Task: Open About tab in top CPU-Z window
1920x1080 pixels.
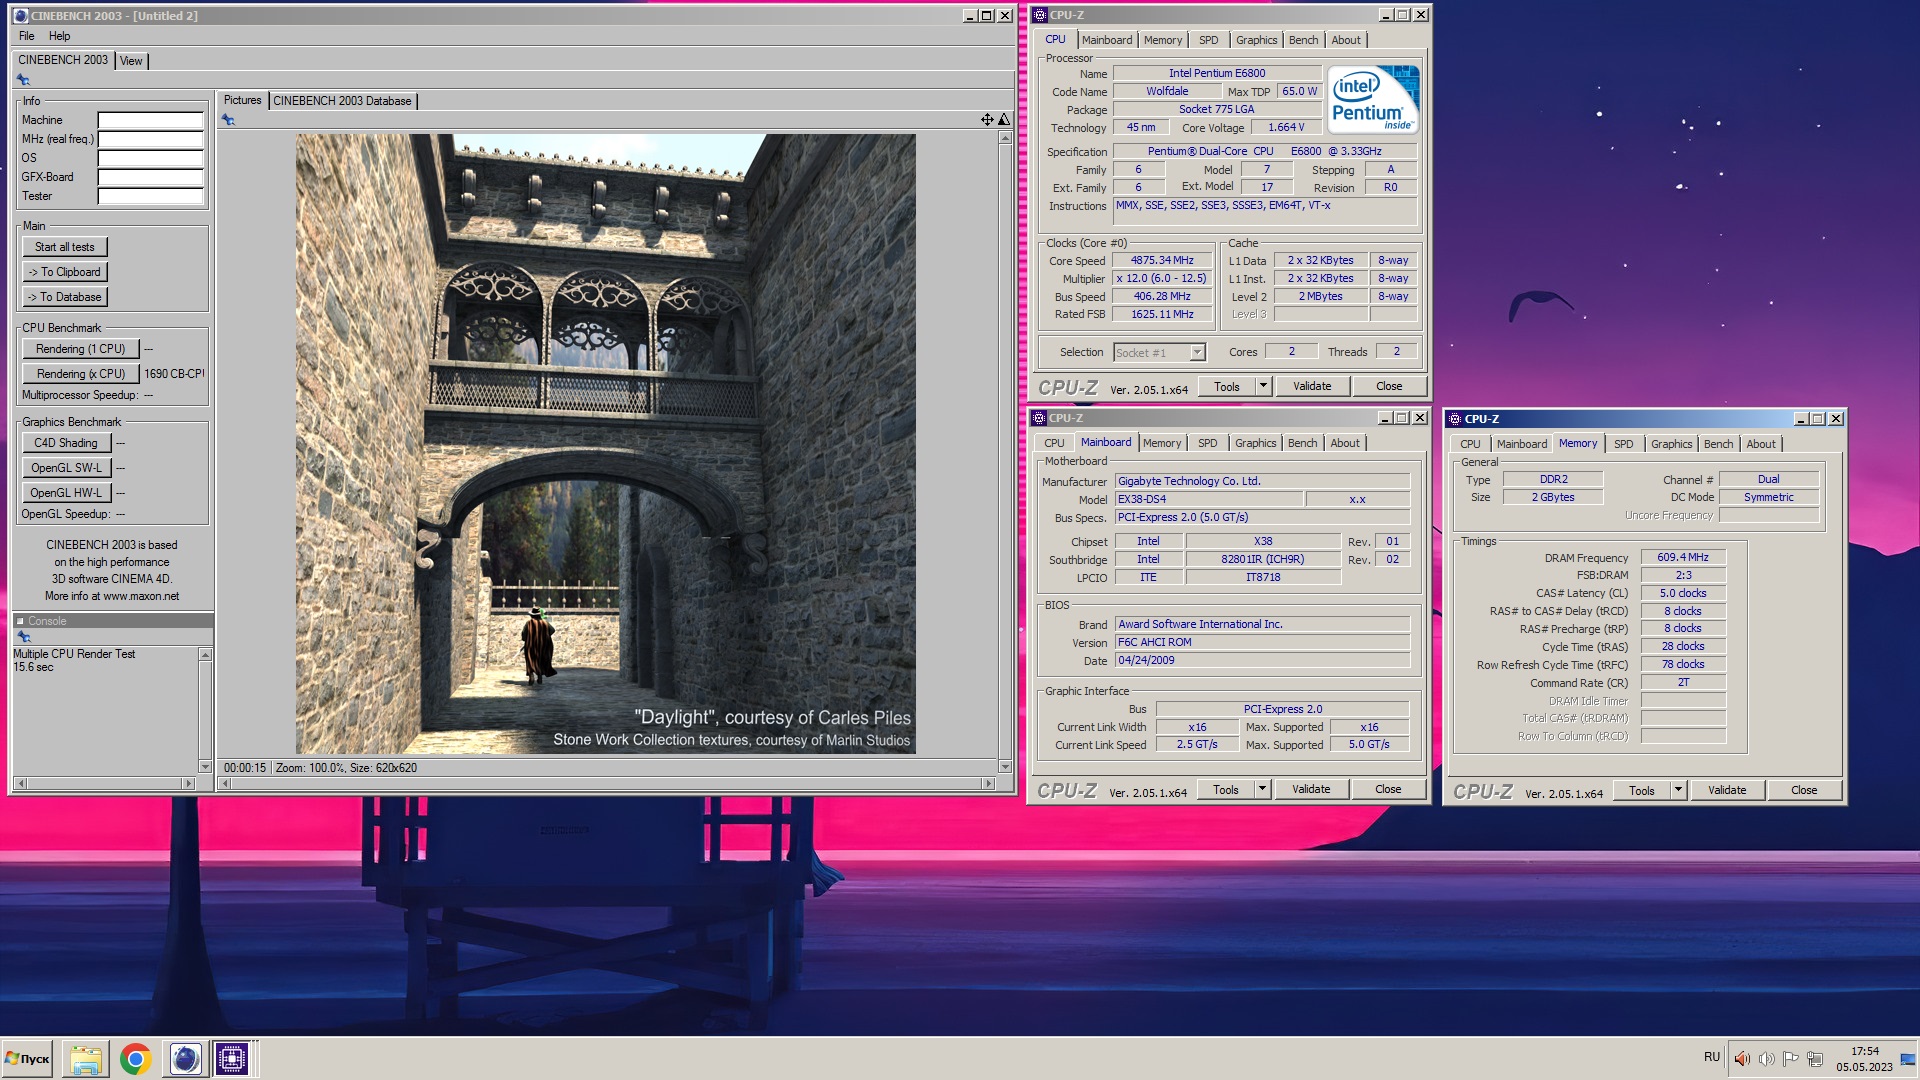Action: (1346, 40)
